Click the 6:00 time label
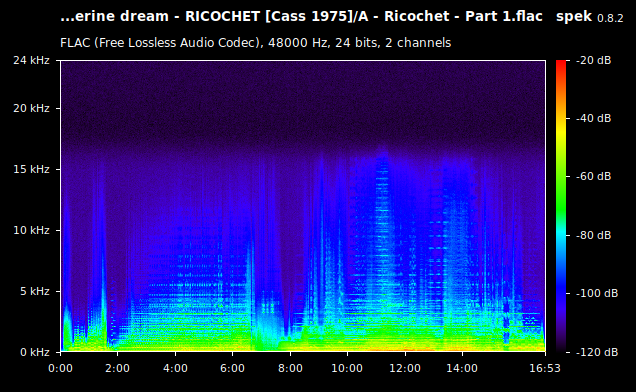This screenshot has width=636, height=392. click(x=232, y=368)
